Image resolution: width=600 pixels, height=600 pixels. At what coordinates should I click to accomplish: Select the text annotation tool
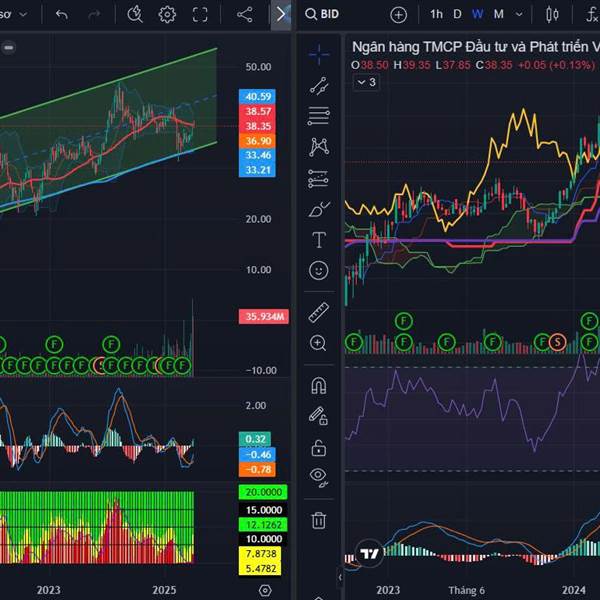319,240
